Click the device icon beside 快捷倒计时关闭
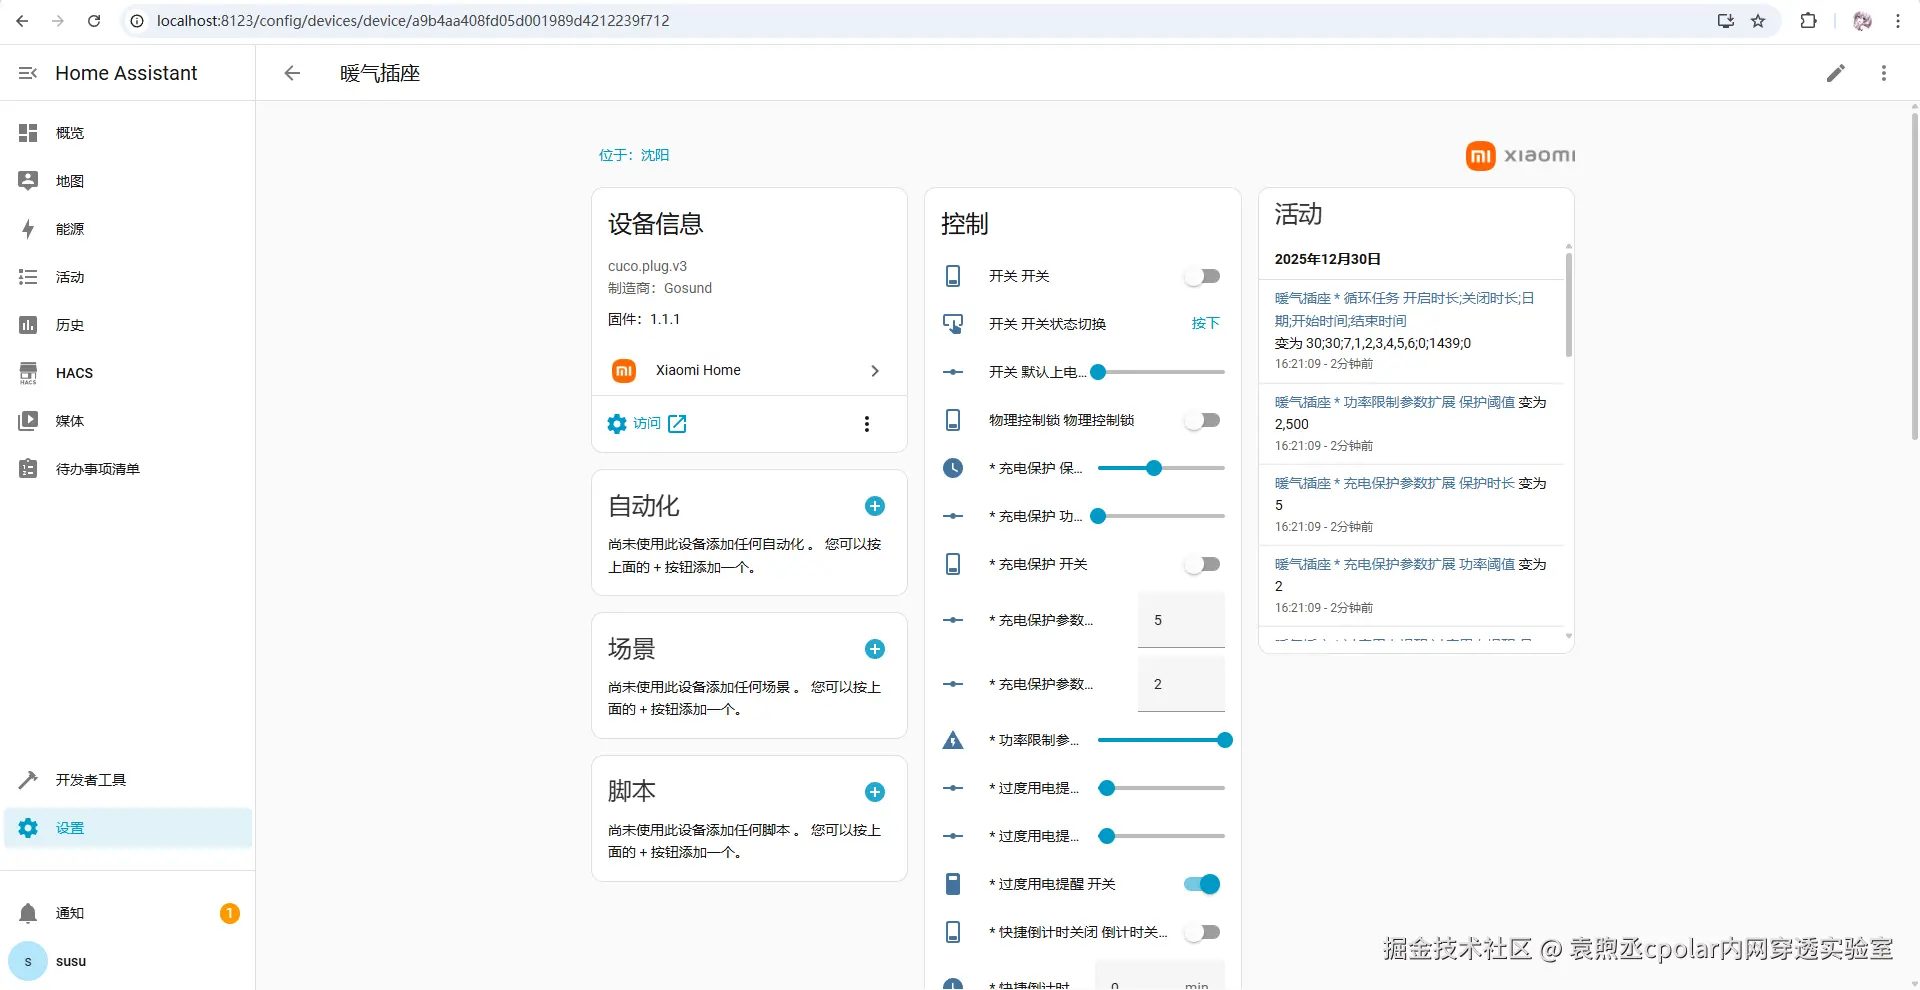 (x=953, y=932)
